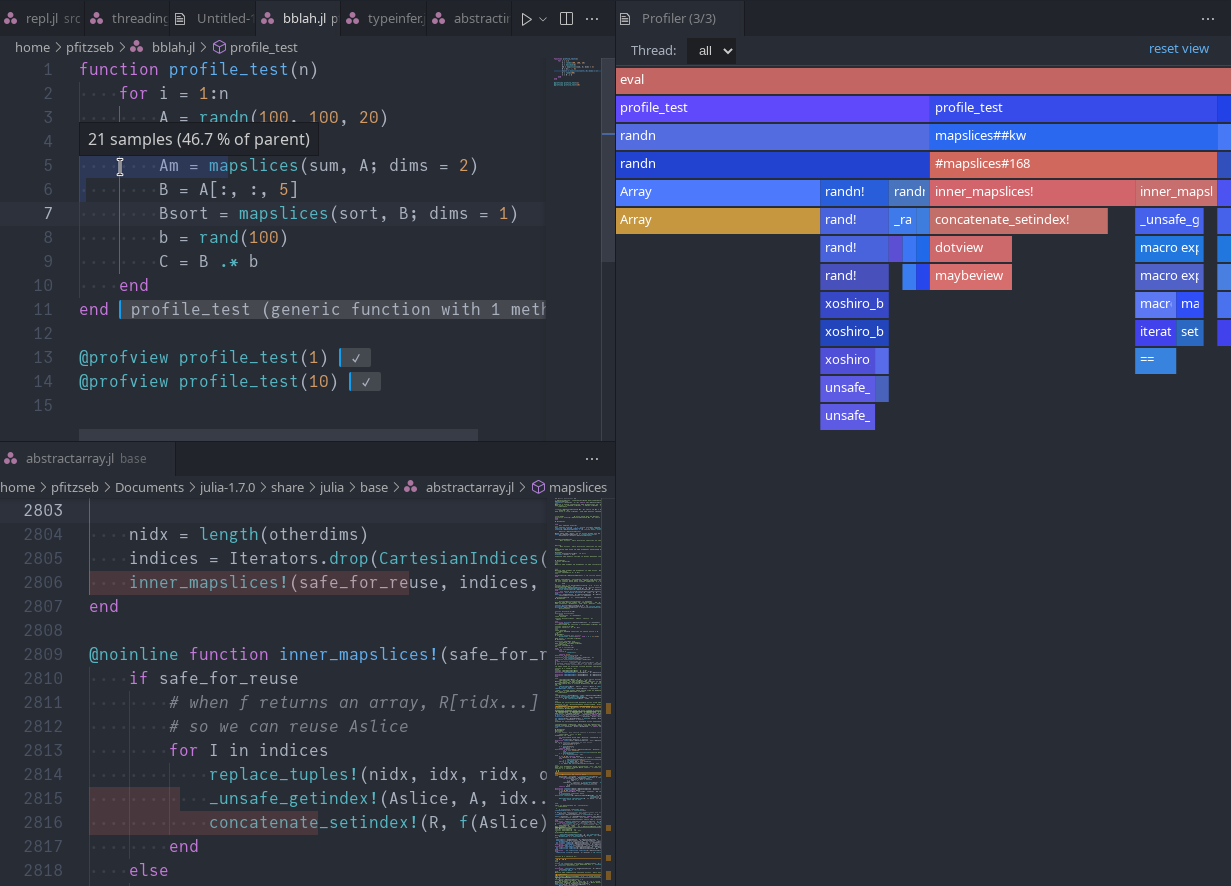Viewport: 1231px width, 886px height.
Task: Open the abstractarray.jl editor's ellipsis actions icon
Action: 592,458
